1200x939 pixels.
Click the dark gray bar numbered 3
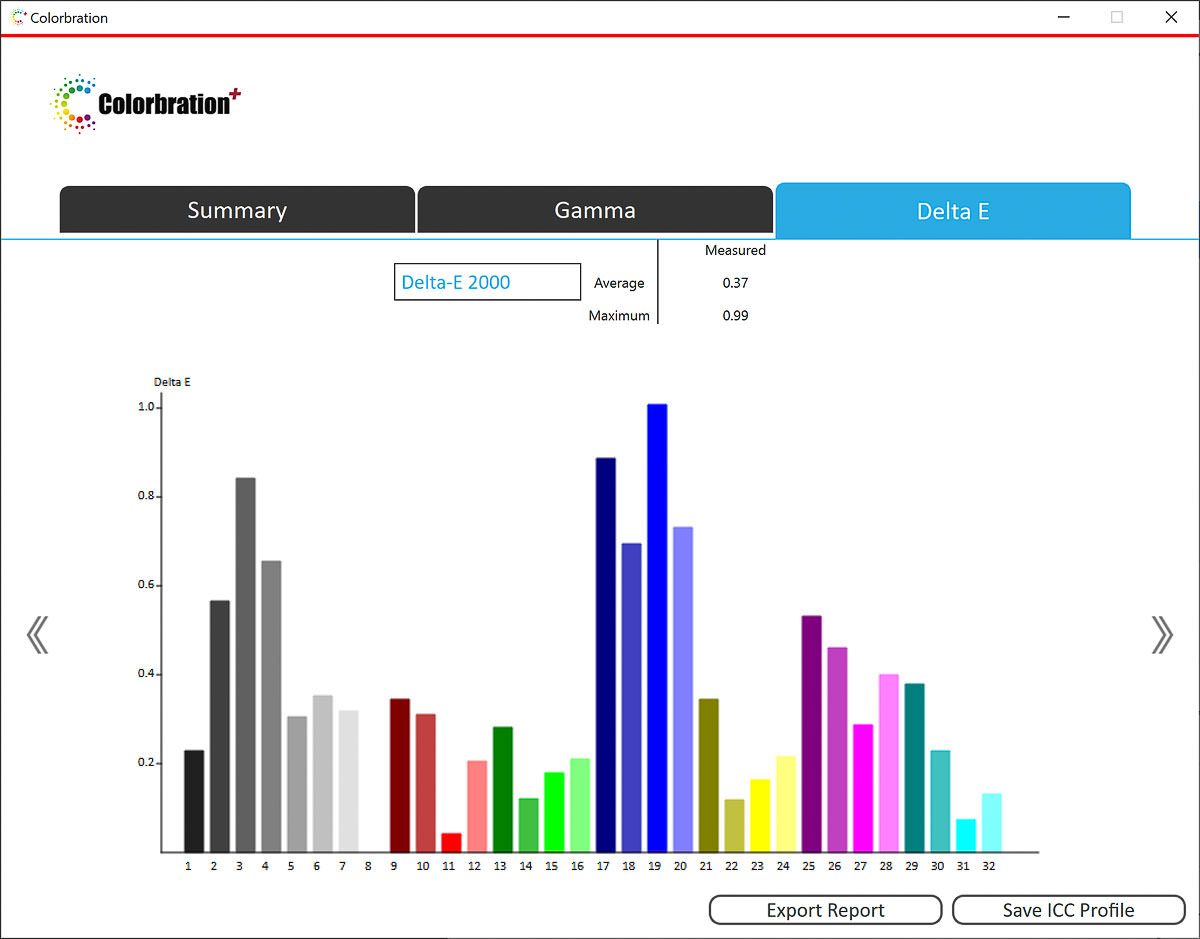coord(245,665)
